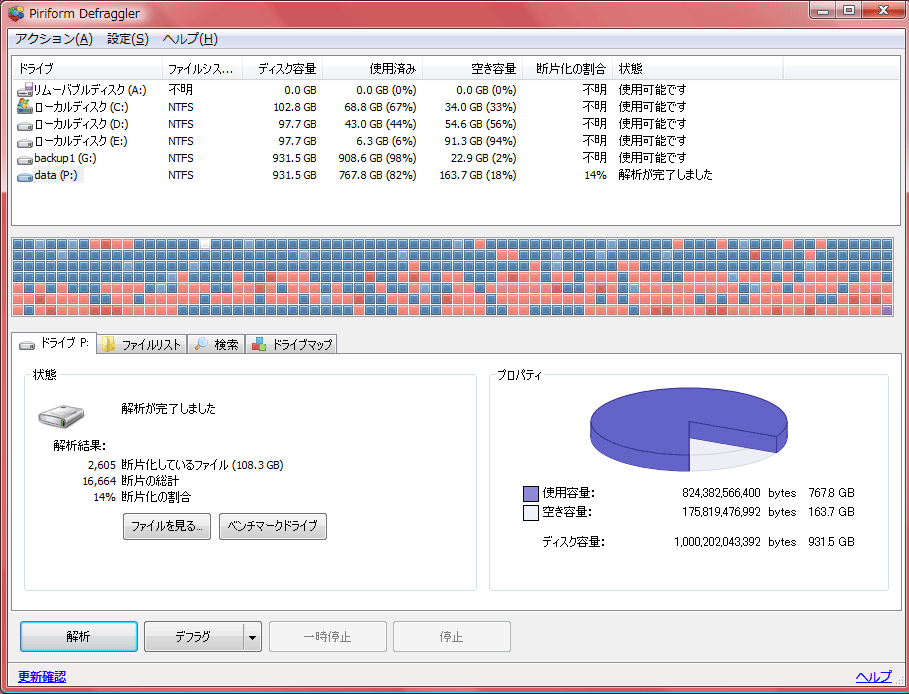Open the デフラグ button dropdown arrow
This screenshot has width=909, height=694.
click(252, 637)
